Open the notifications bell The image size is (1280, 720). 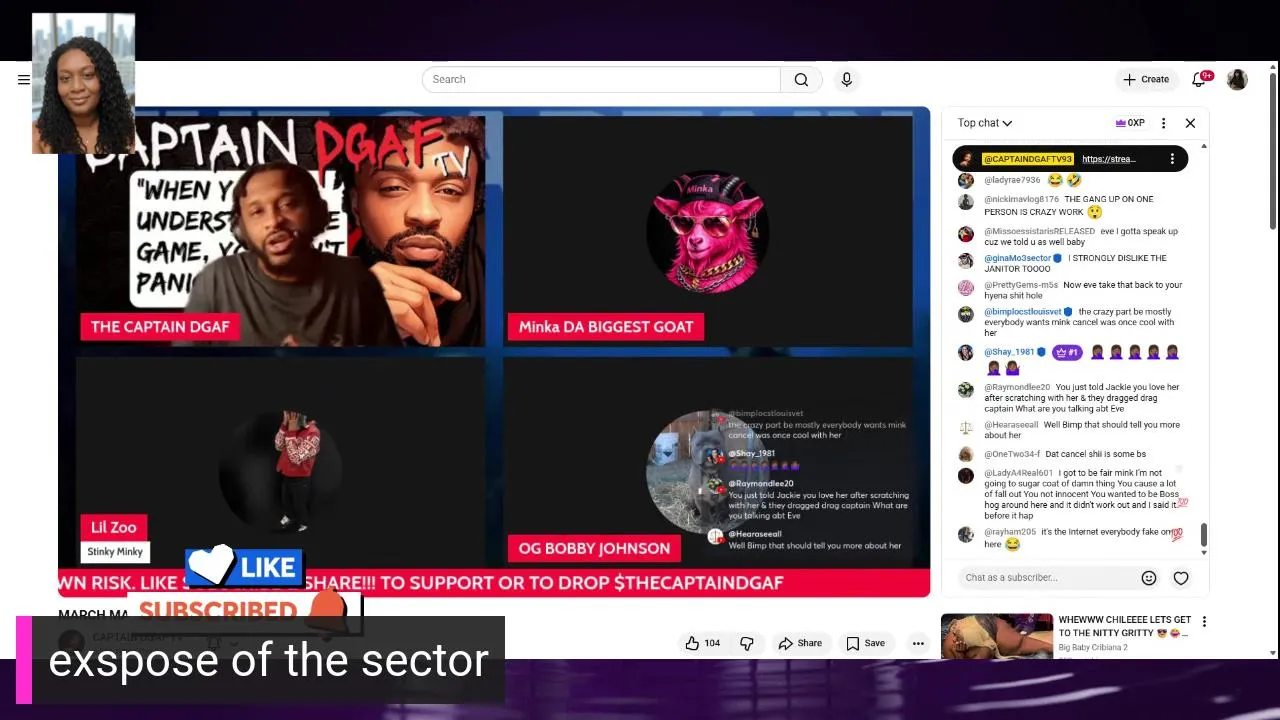click(x=1199, y=80)
